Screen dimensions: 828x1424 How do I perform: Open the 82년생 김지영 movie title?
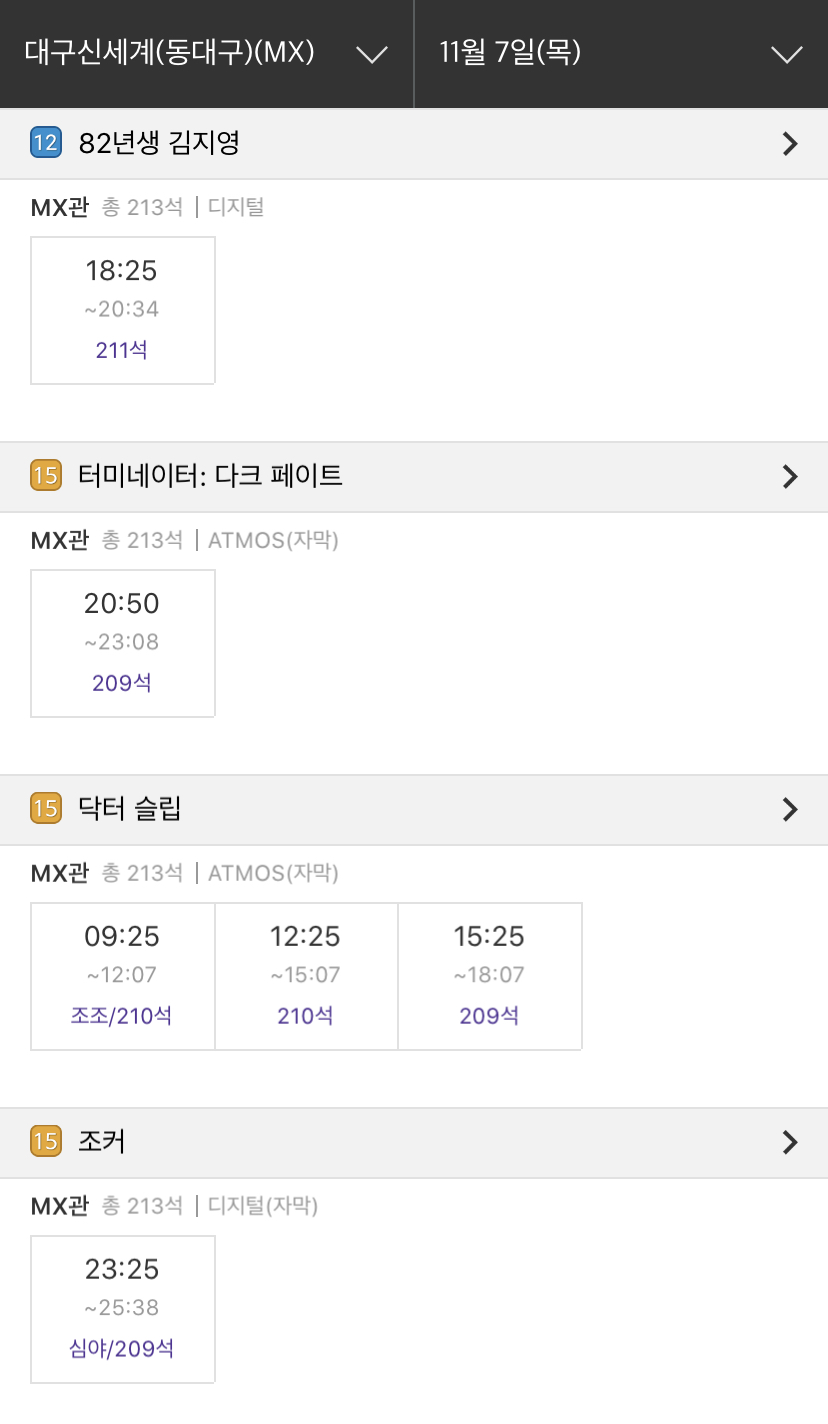point(159,144)
